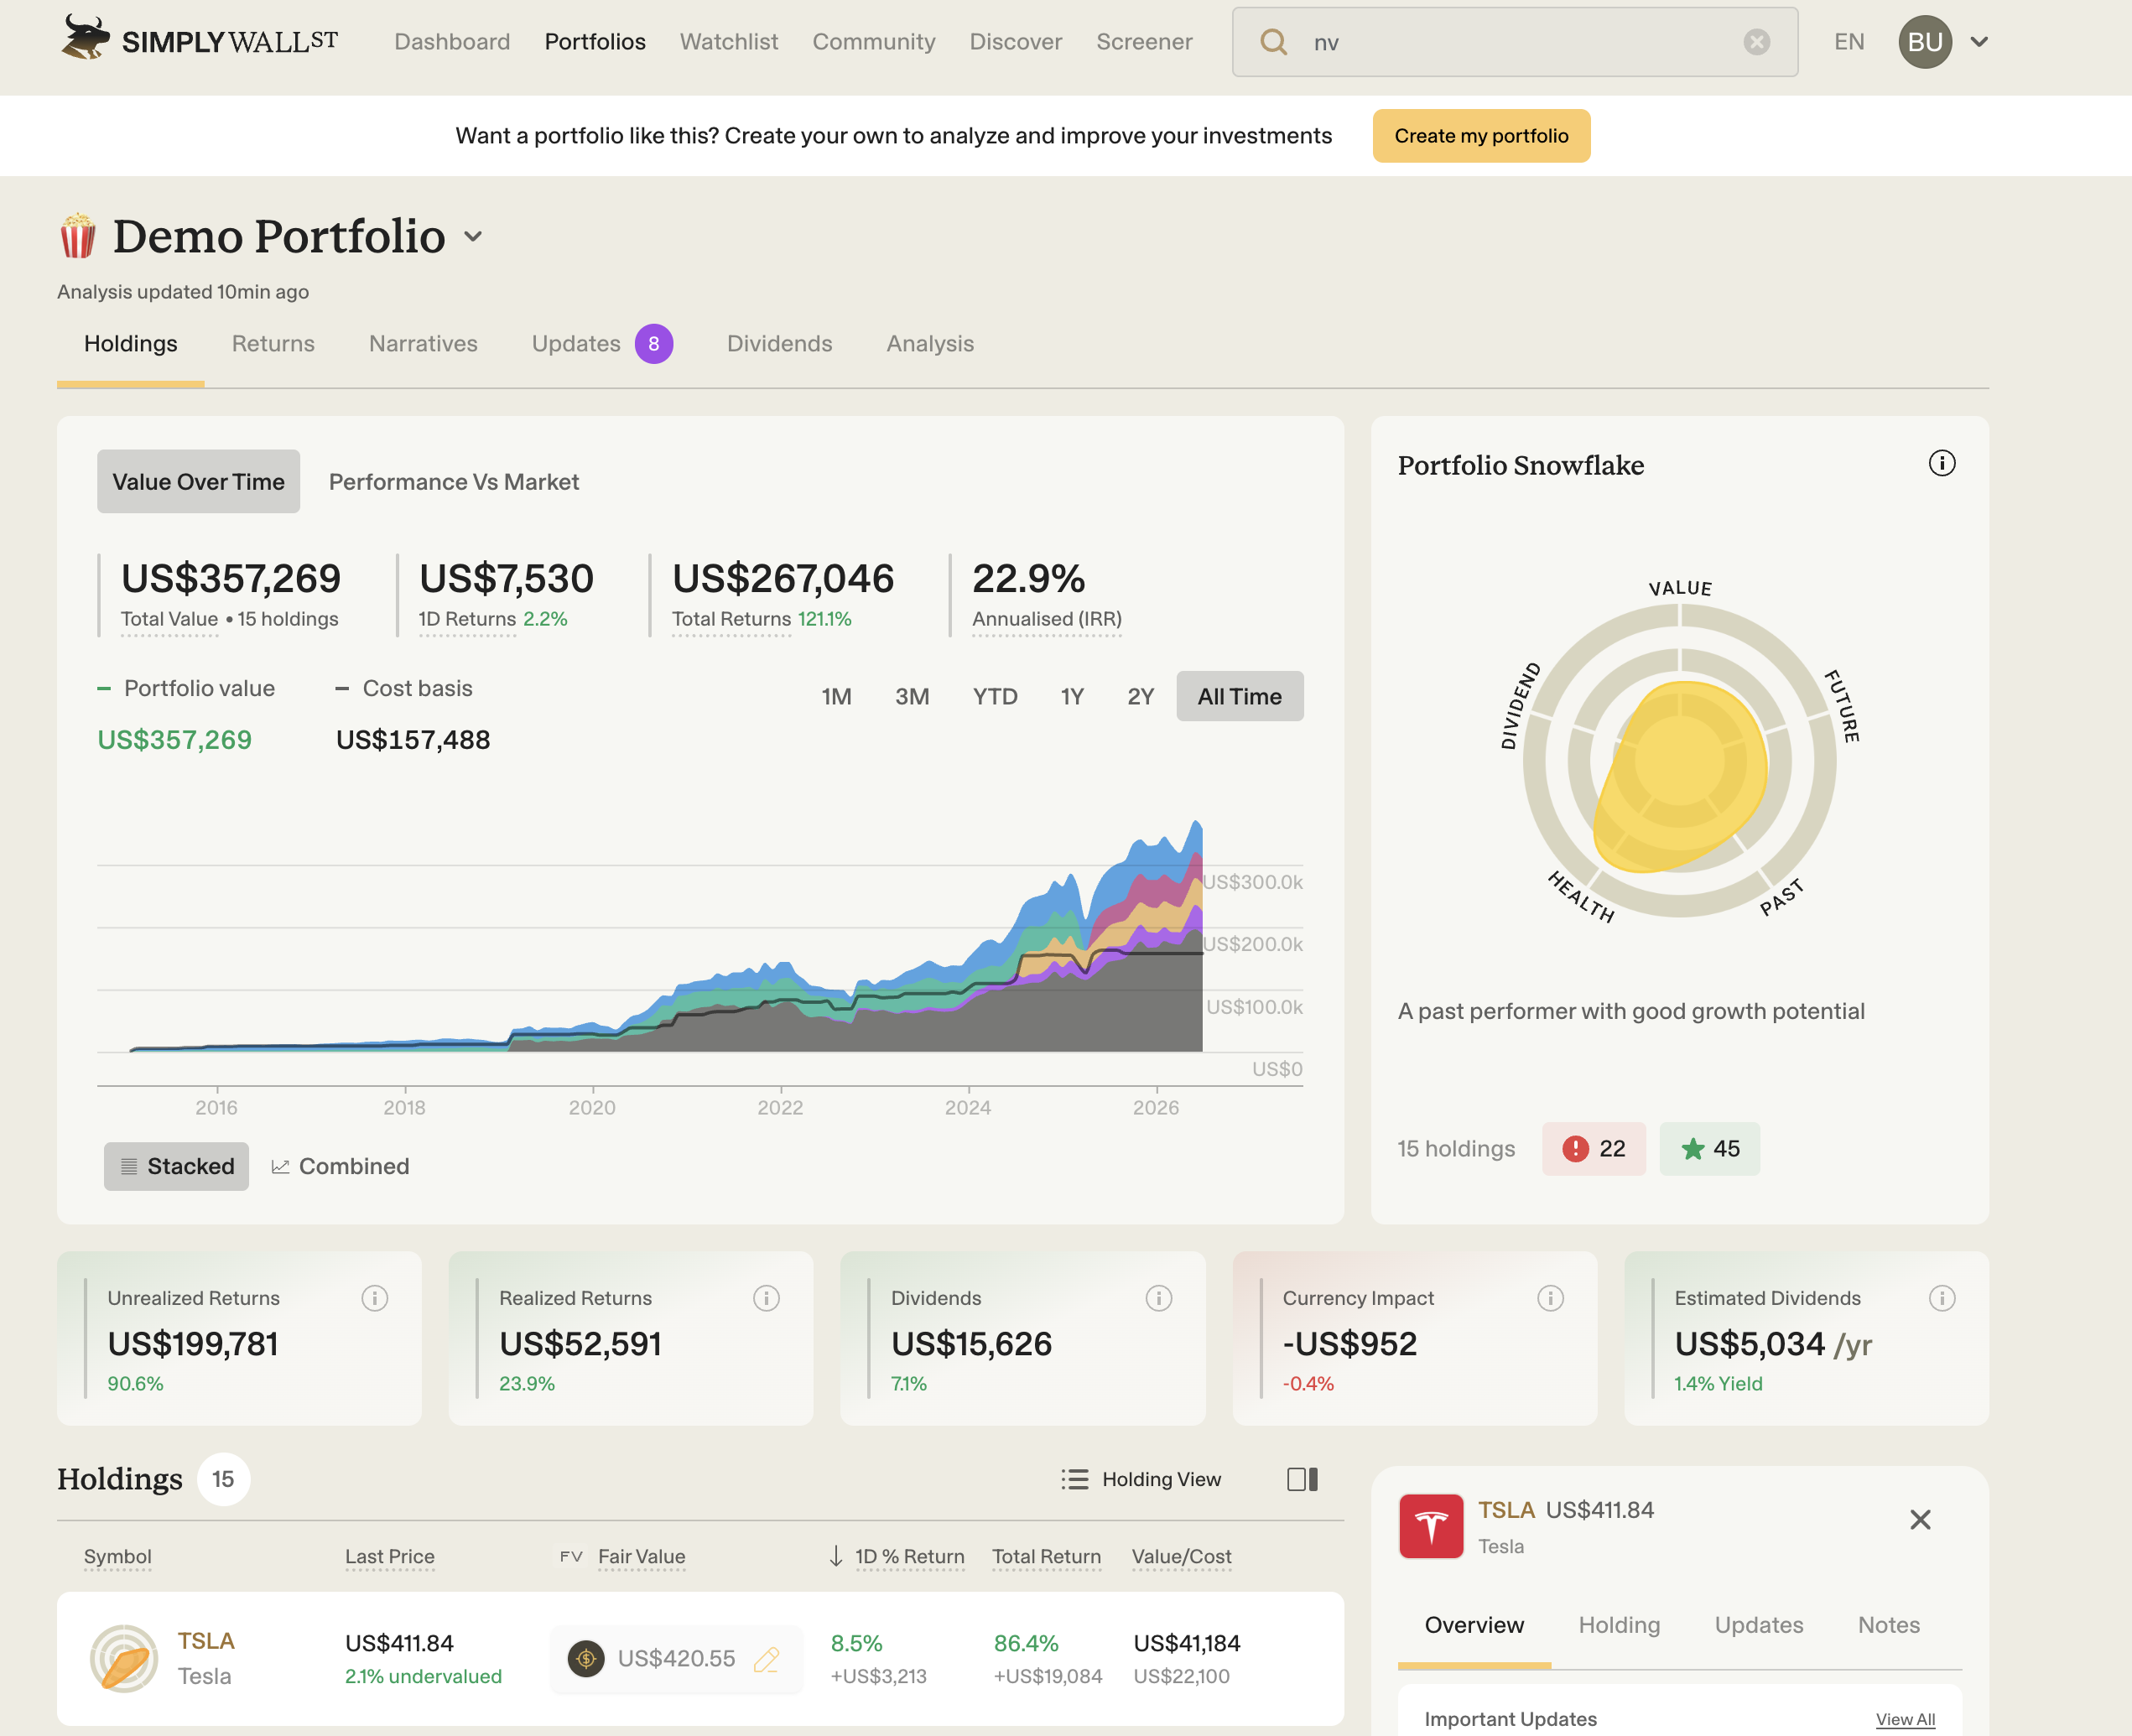Click Currency Impact info icon
2132x1736 pixels.
point(1550,1298)
